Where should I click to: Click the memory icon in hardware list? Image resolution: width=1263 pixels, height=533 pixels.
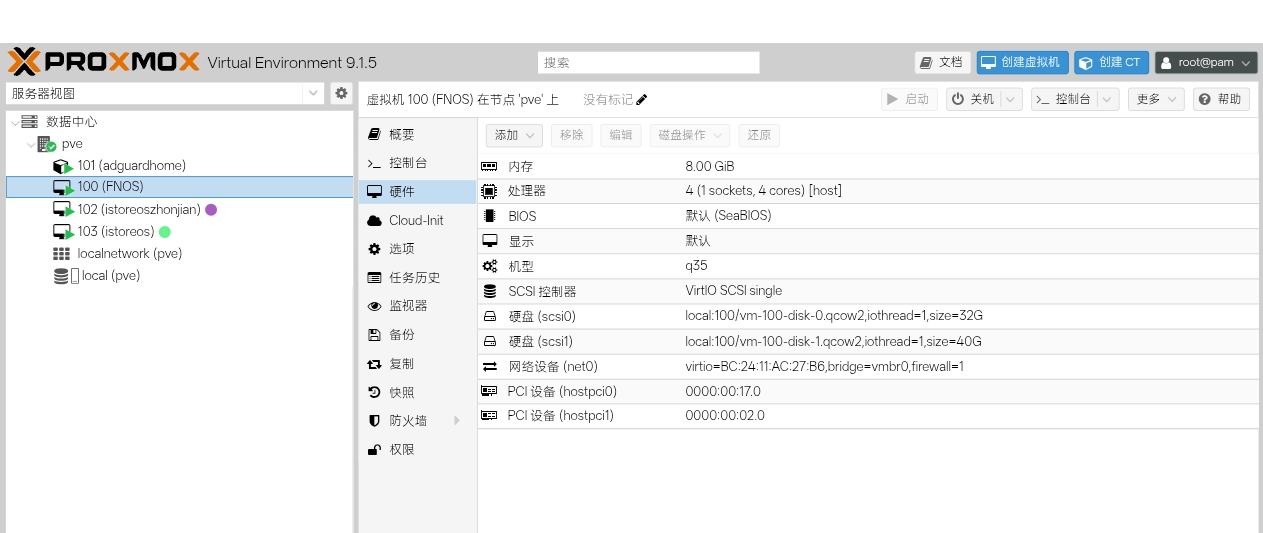(489, 166)
